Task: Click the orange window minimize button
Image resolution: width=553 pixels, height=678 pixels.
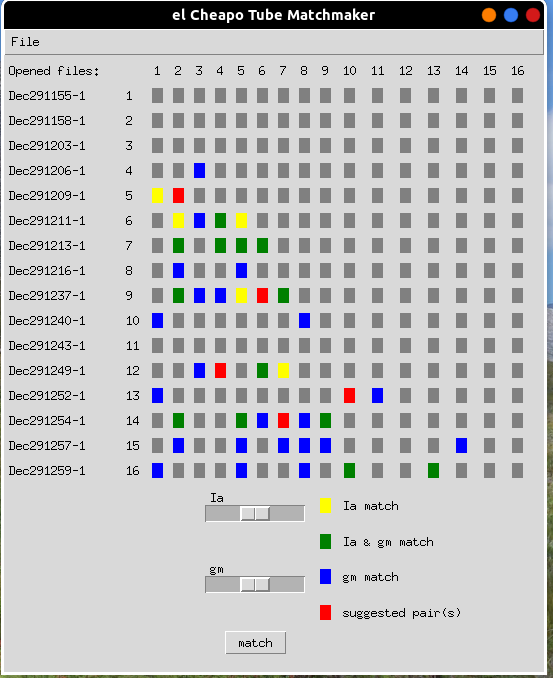Action: point(489,15)
